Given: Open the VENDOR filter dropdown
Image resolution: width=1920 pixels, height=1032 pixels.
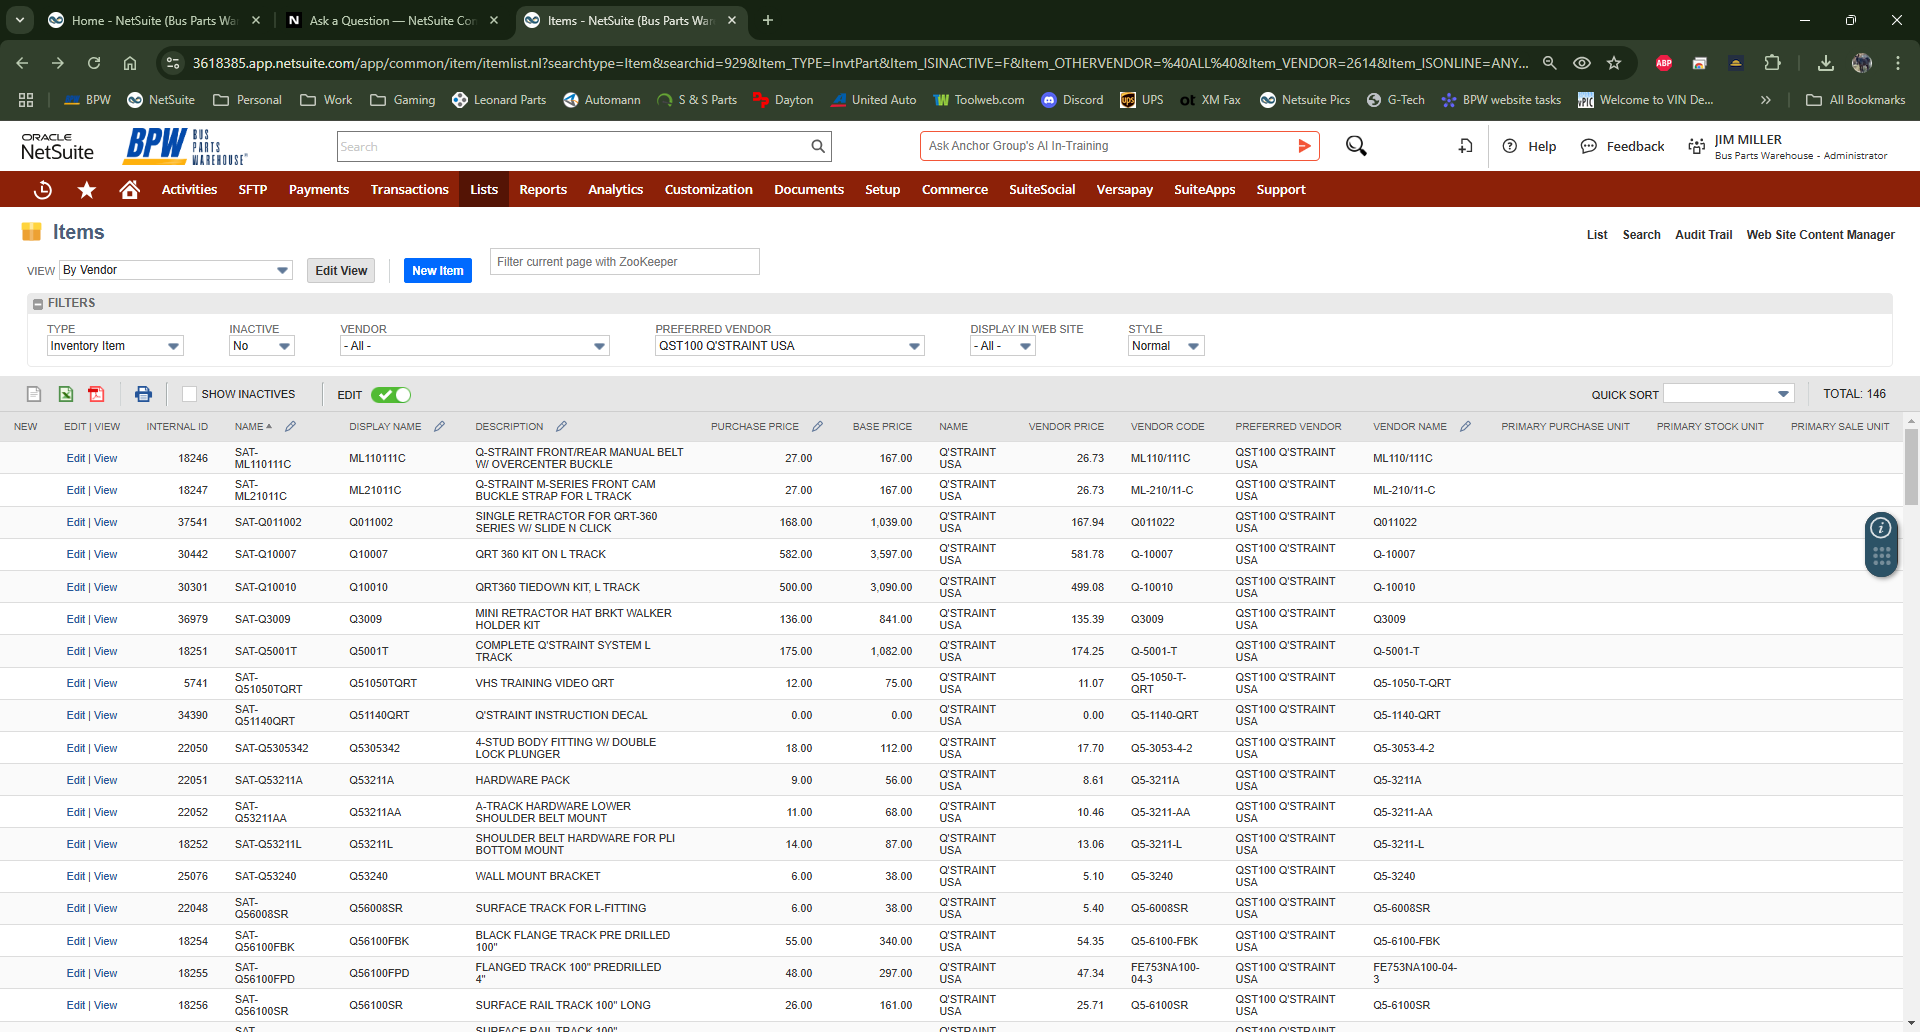Looking at the screenshot, I should point(598,345).
